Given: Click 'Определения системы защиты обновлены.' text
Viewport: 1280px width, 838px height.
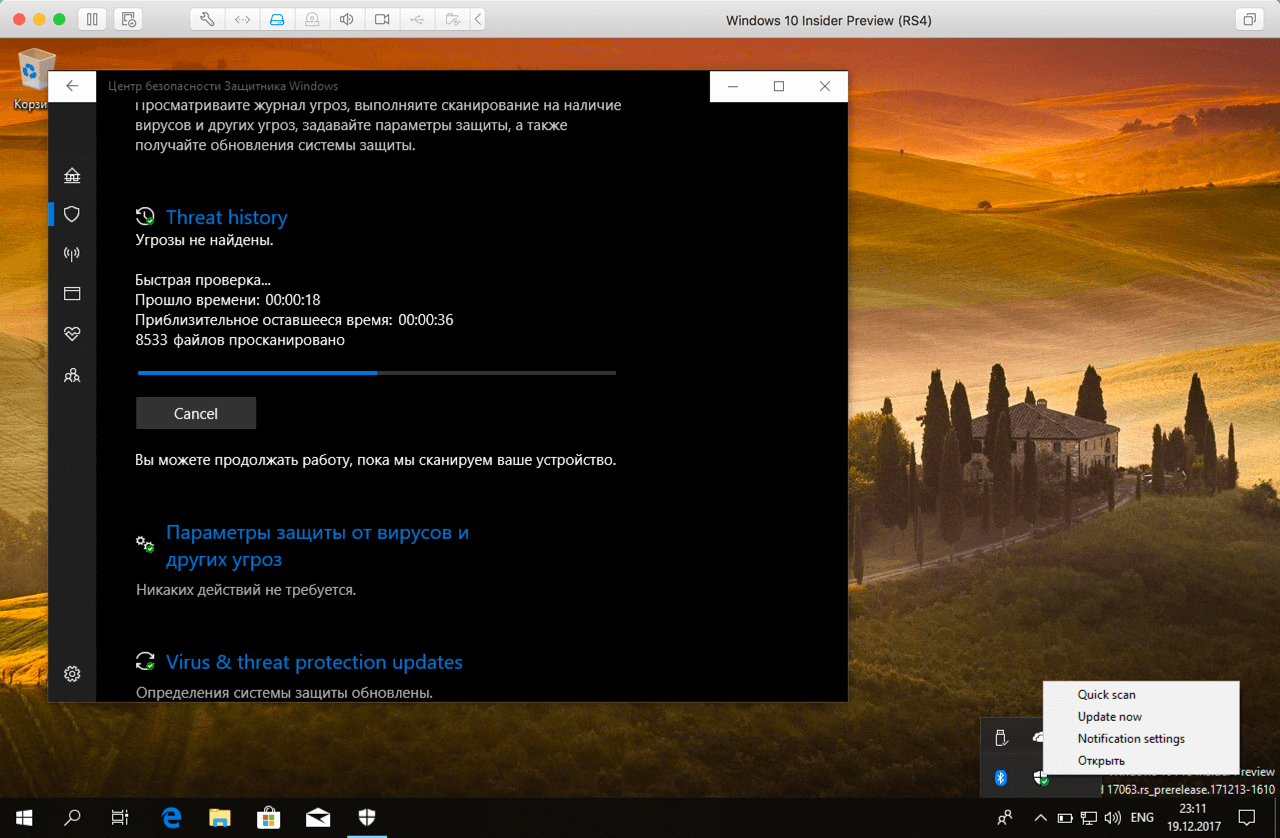Looking at the screenshot, I should [284, 692].
